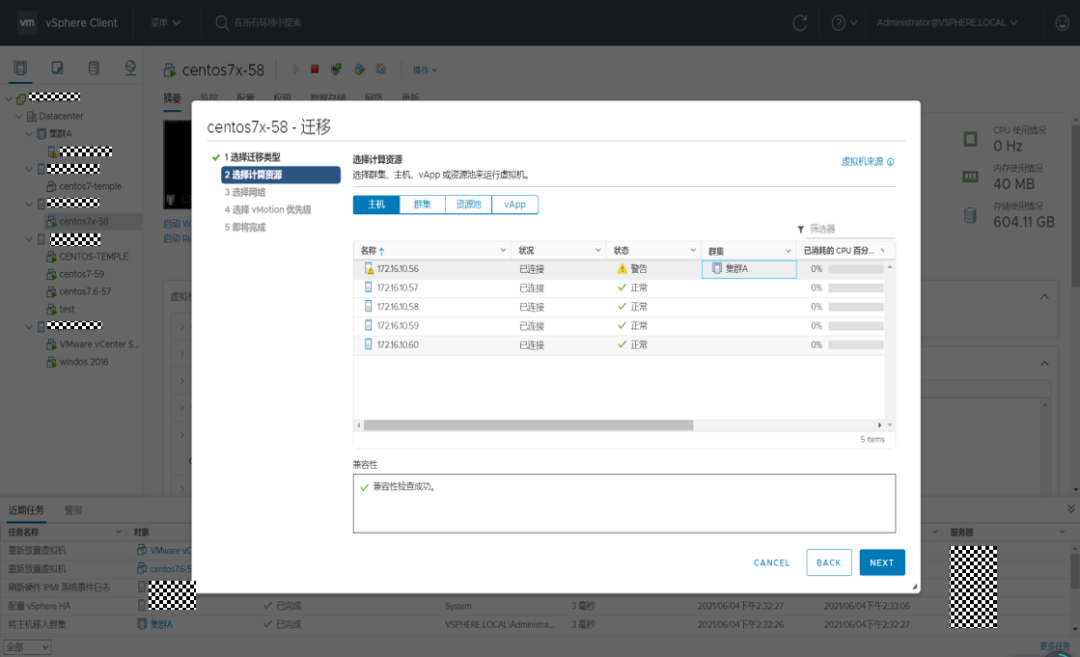Click storage usage icon in background summary
Screen dimensions: 1080x657
point(970,215)
